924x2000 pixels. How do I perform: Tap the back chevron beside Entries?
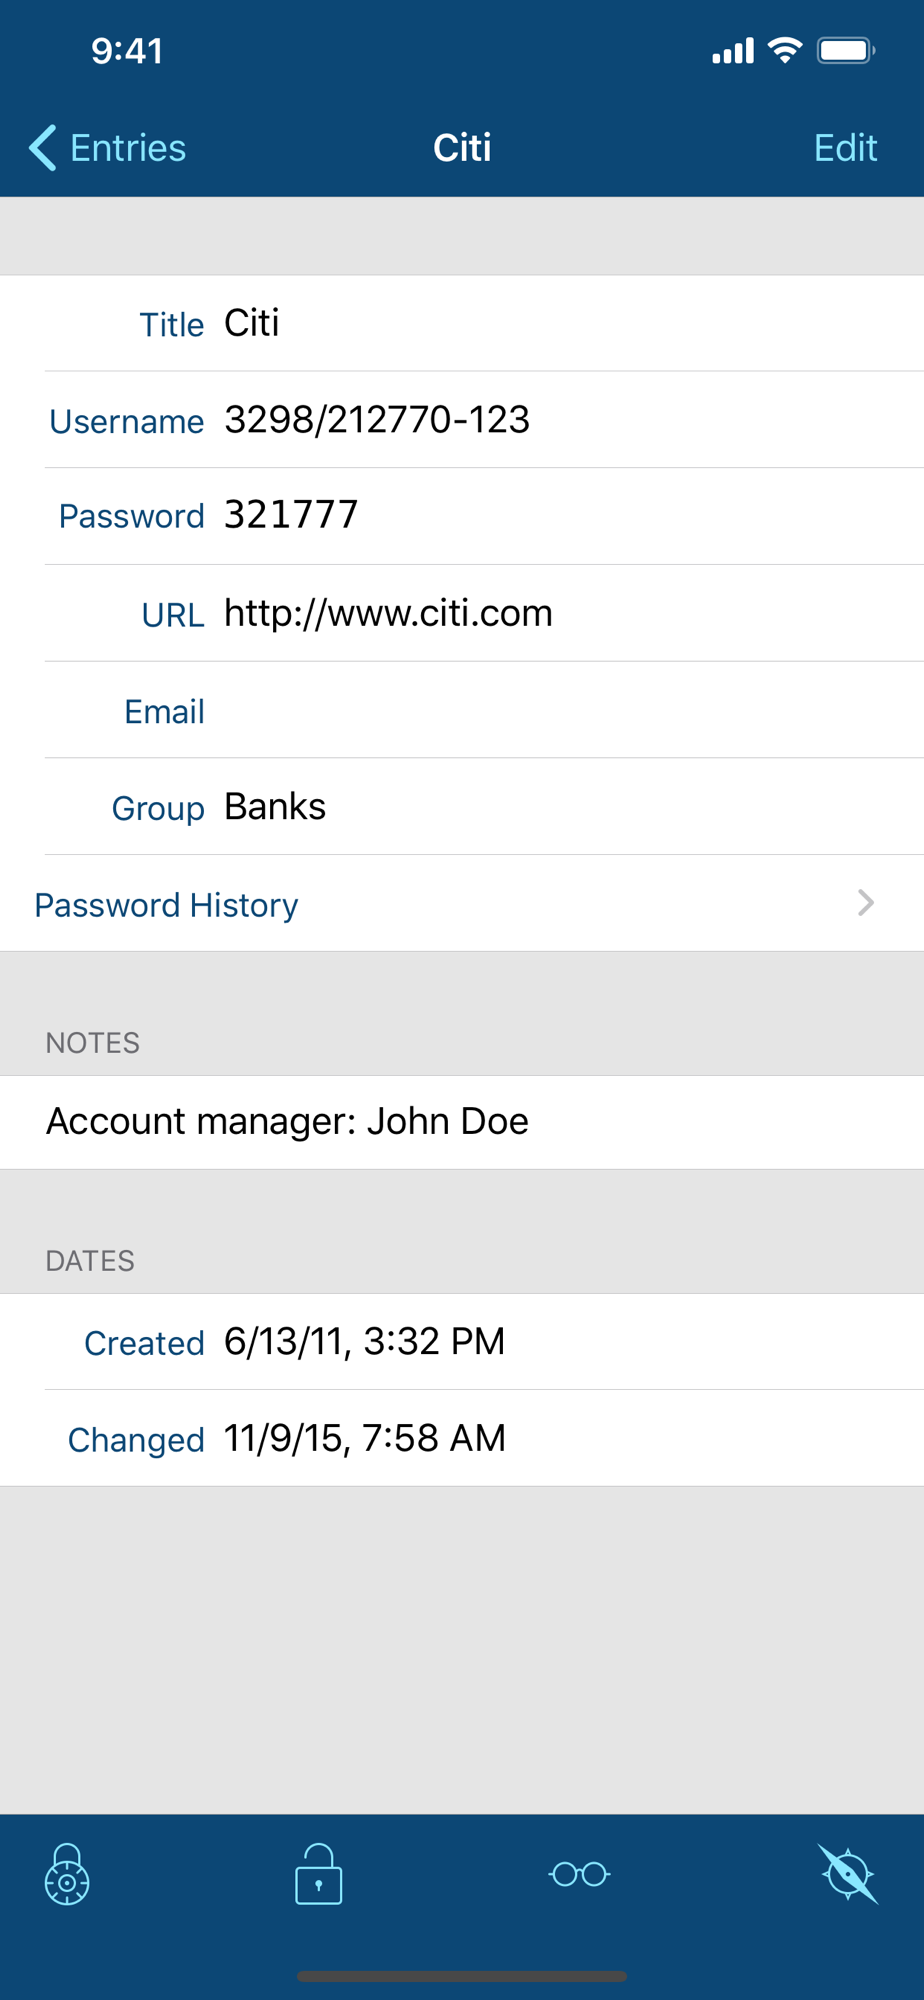pos(43,148)
